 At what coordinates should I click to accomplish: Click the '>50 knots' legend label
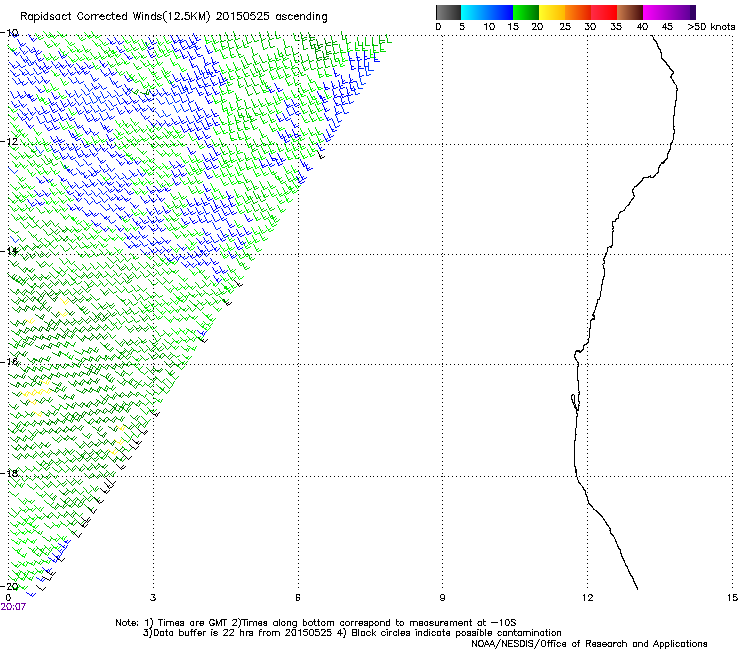click(711, 27)
